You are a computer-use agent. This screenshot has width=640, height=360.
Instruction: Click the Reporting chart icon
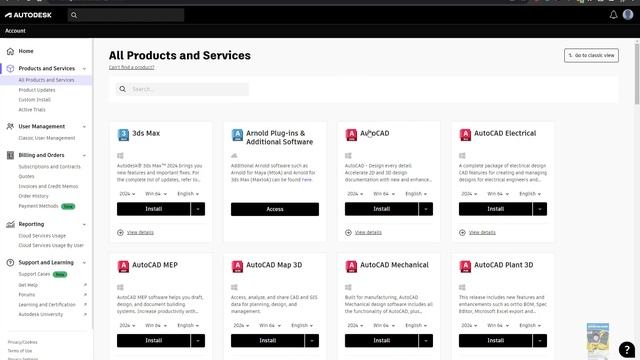pyautogui.click(x=10, y=224)
